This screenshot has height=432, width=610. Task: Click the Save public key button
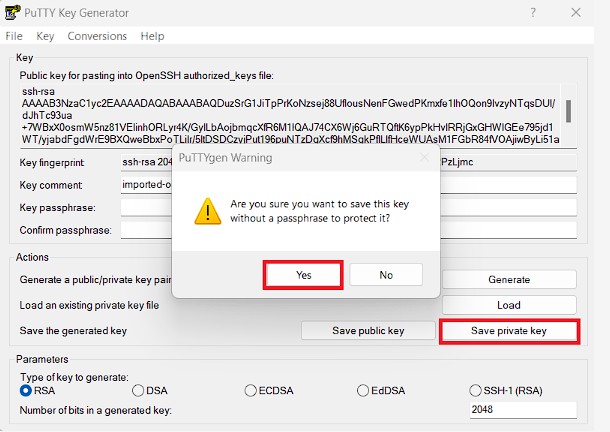tap(368, 331)
